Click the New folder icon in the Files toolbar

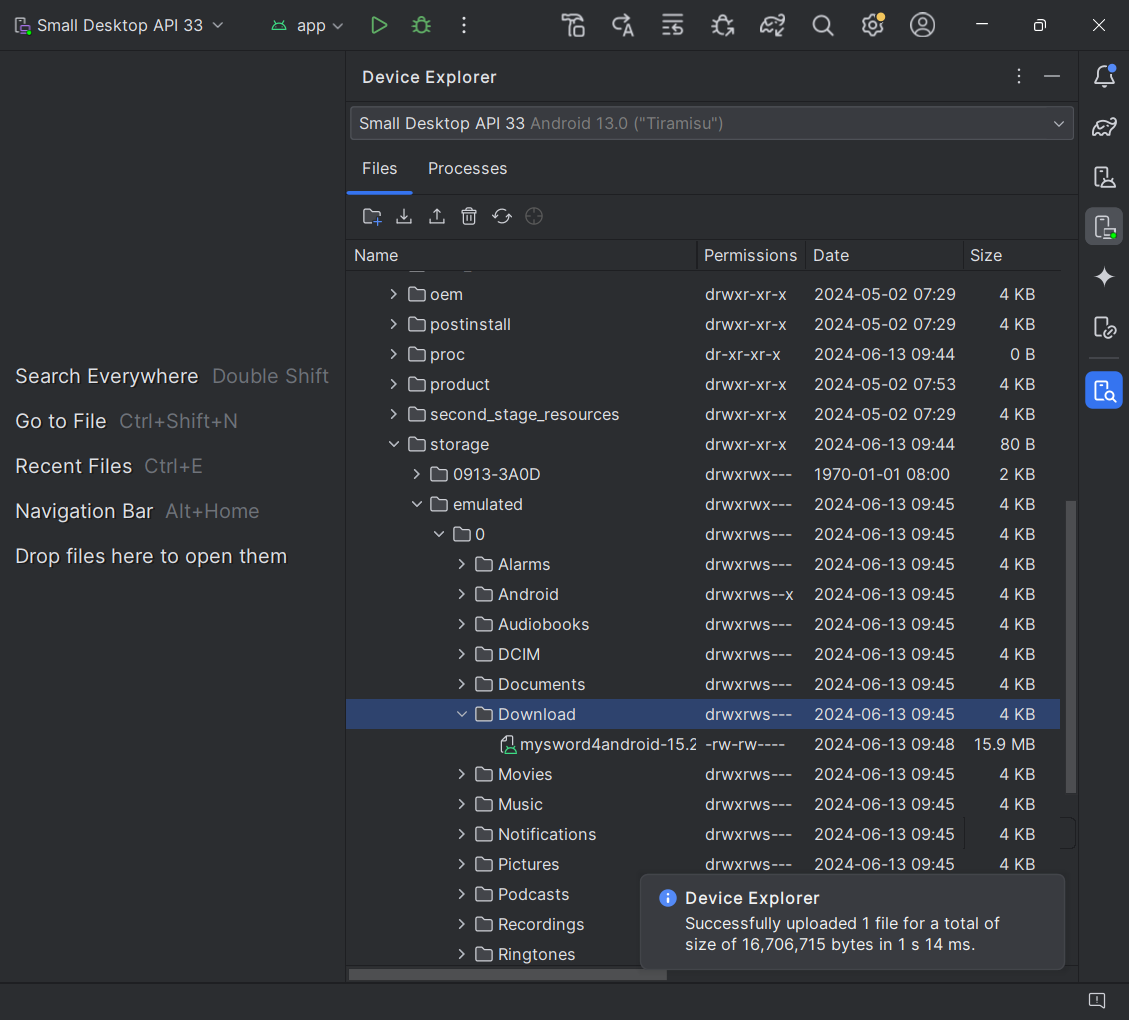372,217
